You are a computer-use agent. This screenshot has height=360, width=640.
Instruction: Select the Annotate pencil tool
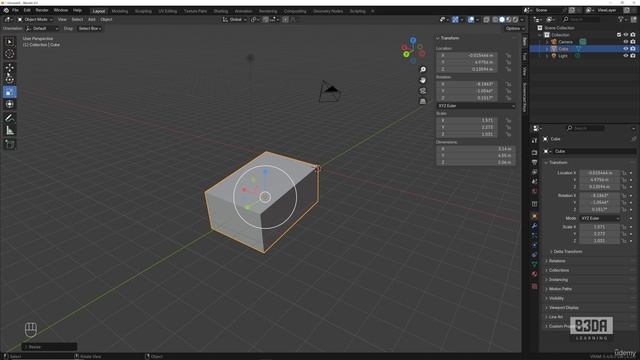tap(9, 118)
